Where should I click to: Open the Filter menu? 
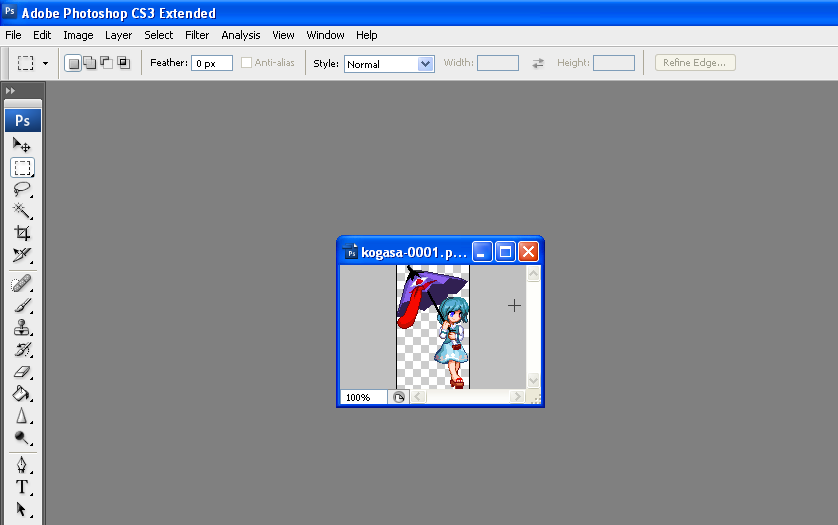click(x=197, y=35)
